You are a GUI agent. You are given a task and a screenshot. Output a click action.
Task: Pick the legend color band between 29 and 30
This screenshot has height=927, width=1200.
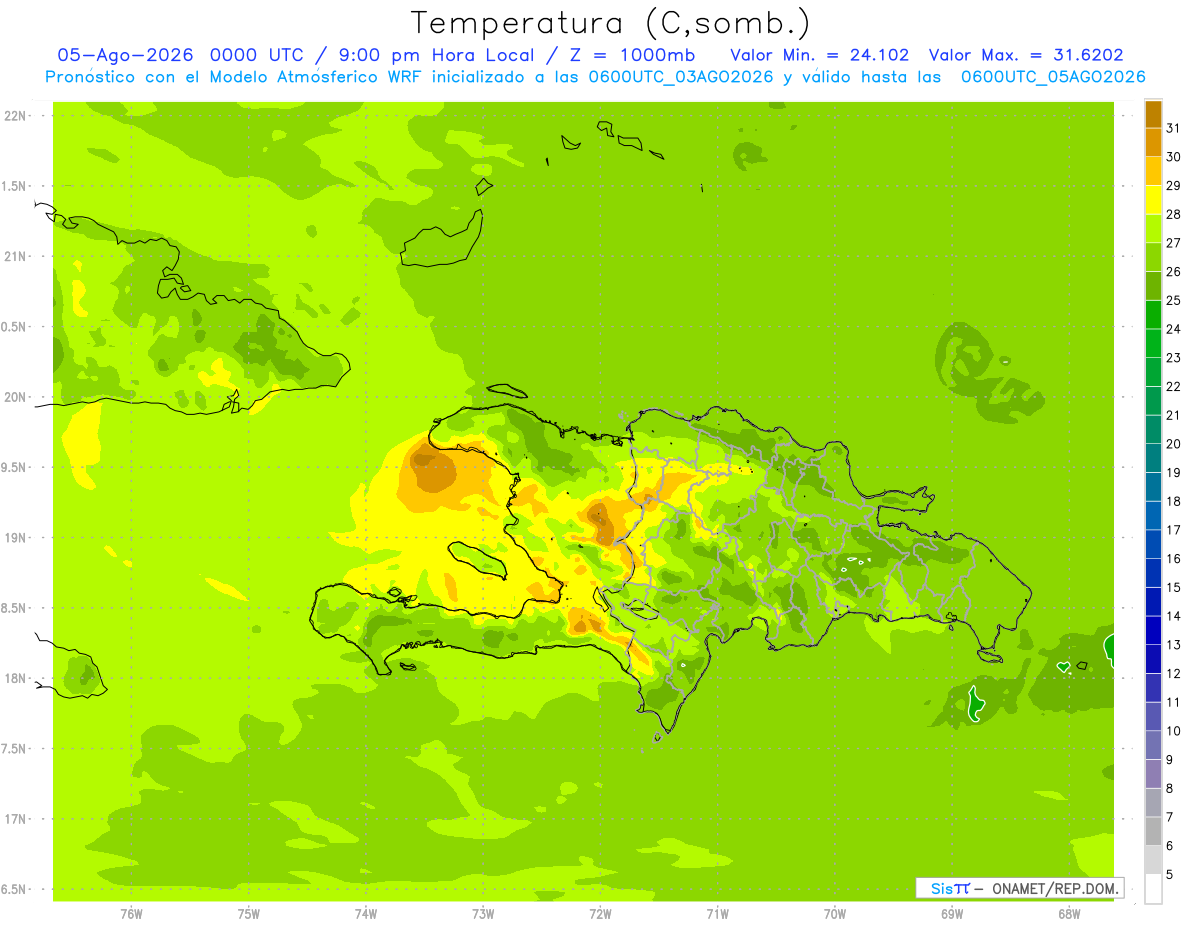[x=1153, y=171]
